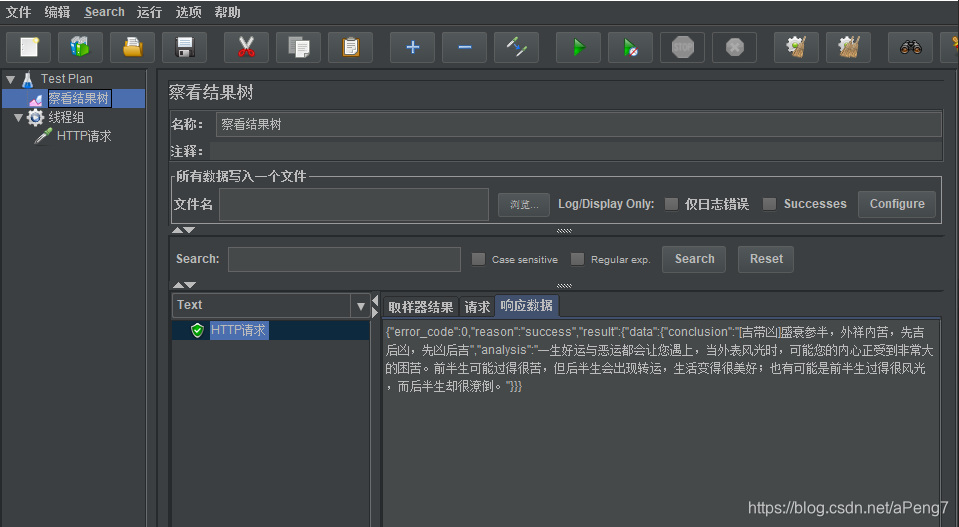Viewport: 959px width, 527px height.
Task: Click the Search binoculars icon
Action: coord(910,47)
